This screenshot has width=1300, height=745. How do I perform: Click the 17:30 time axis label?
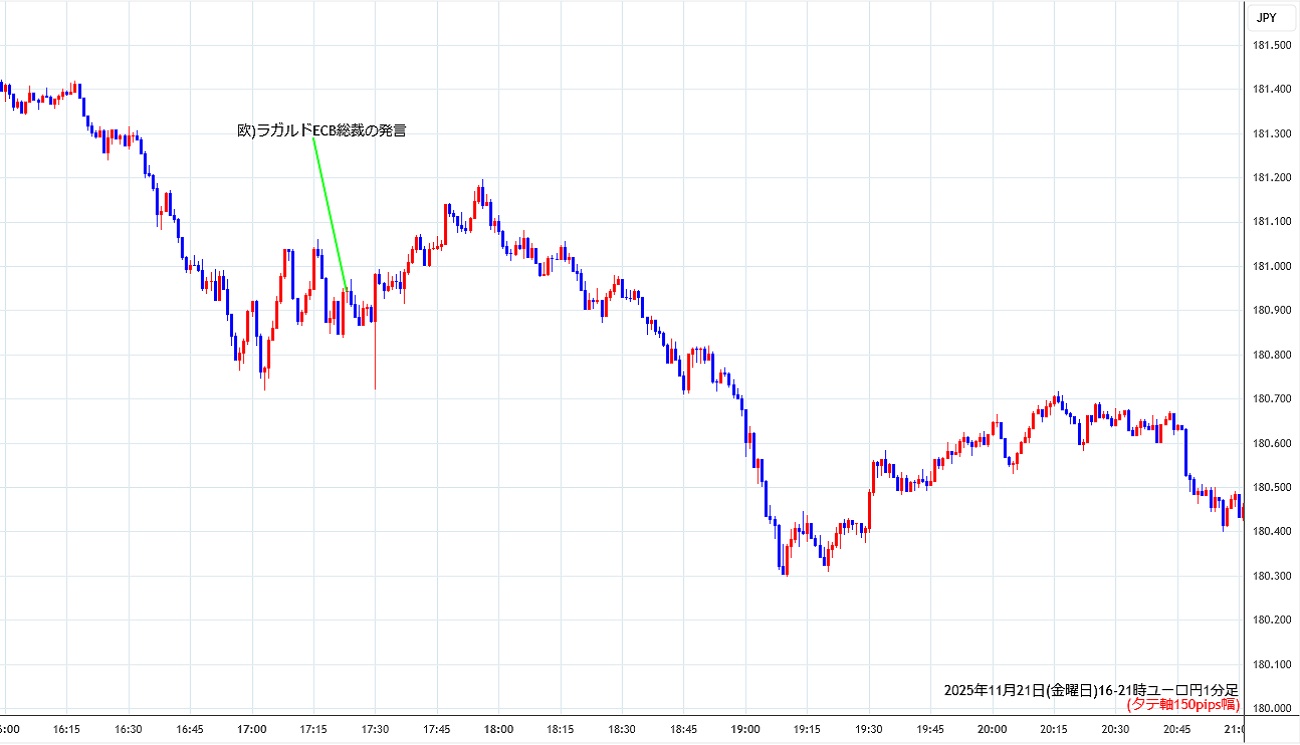[375, 729]
